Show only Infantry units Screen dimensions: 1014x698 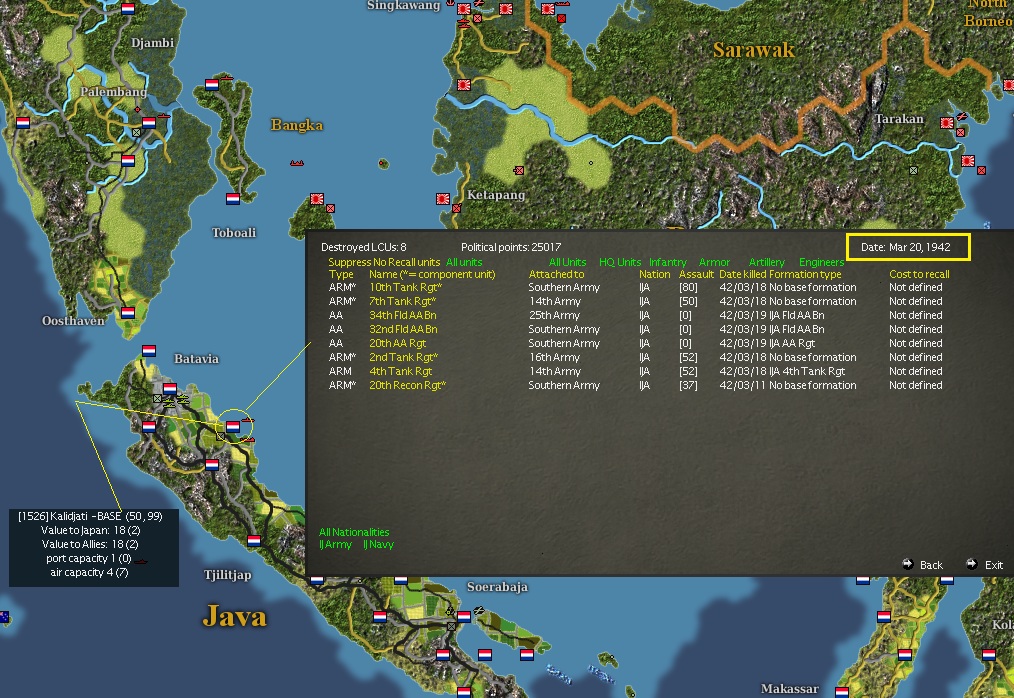[x=668, y=262]
